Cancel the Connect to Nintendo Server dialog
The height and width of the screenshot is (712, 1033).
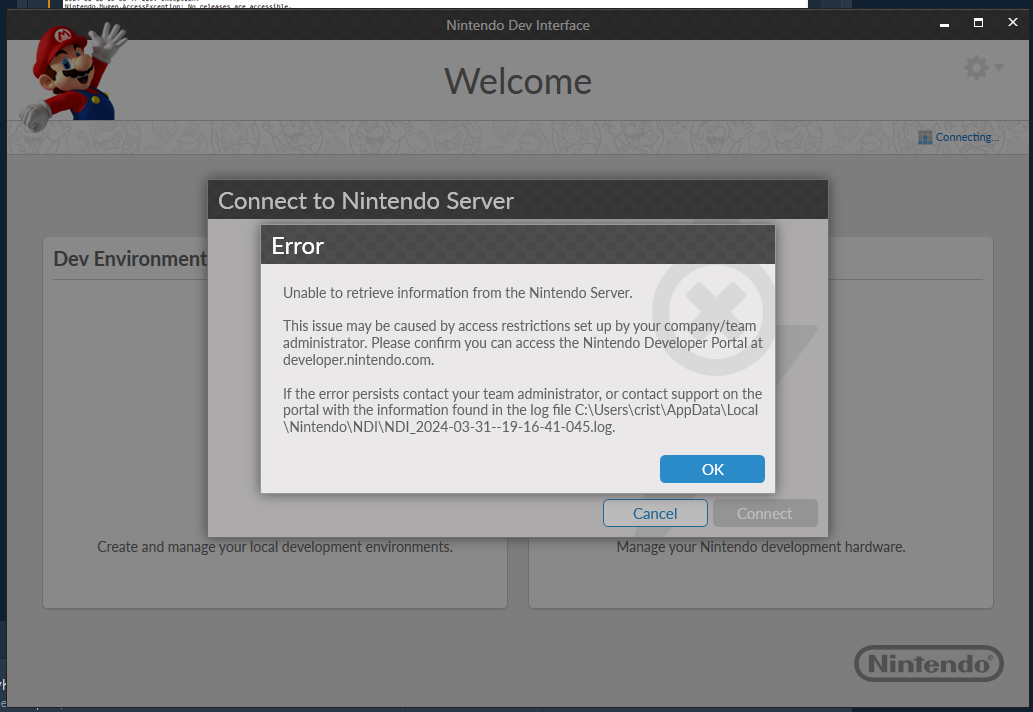point(655,513)
